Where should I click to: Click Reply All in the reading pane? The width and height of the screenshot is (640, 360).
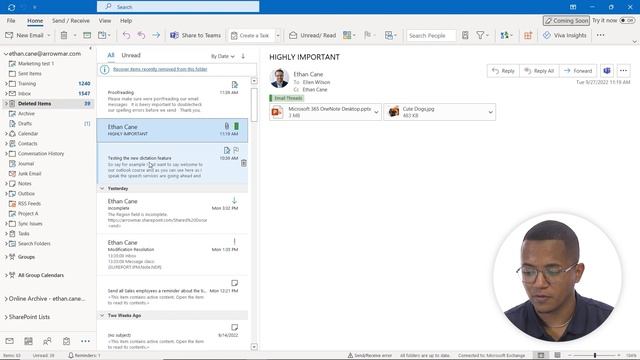pos(539,71)
